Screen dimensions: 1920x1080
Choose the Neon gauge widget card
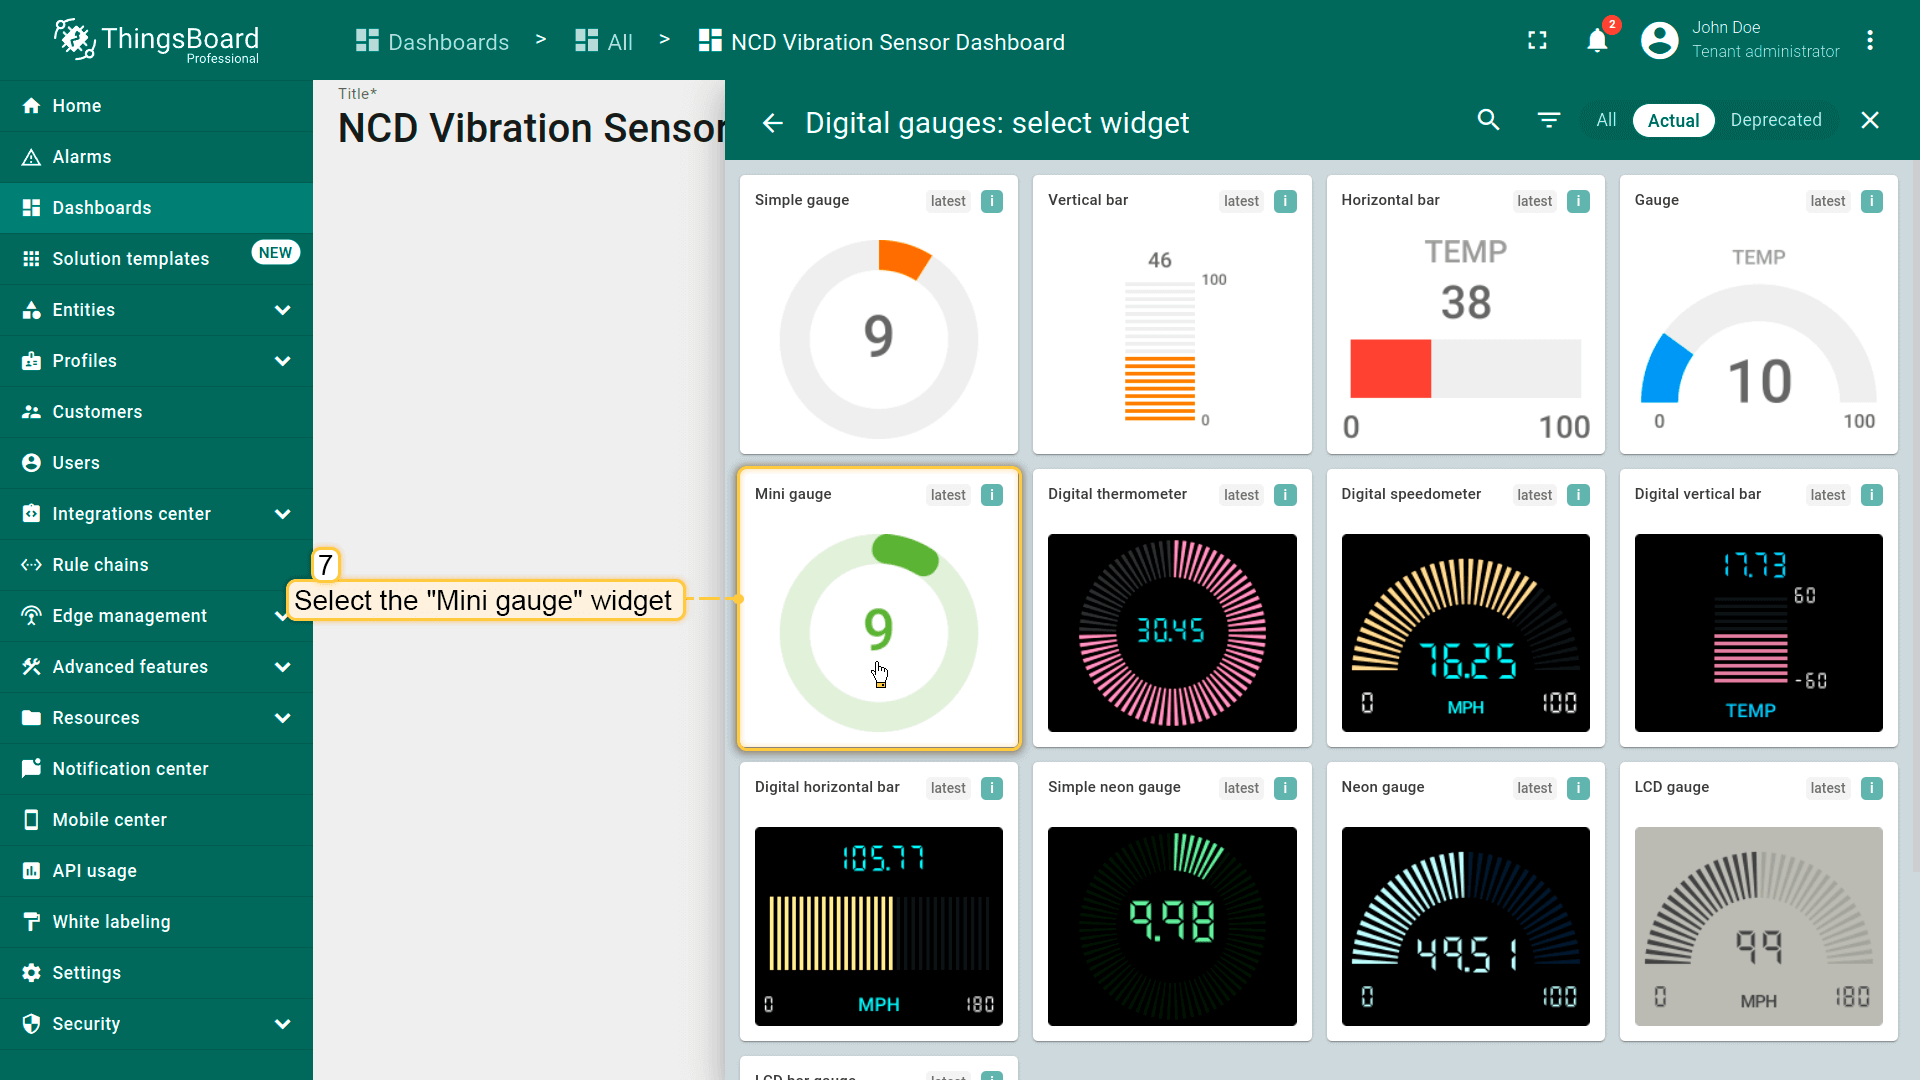pos(1465,901)
